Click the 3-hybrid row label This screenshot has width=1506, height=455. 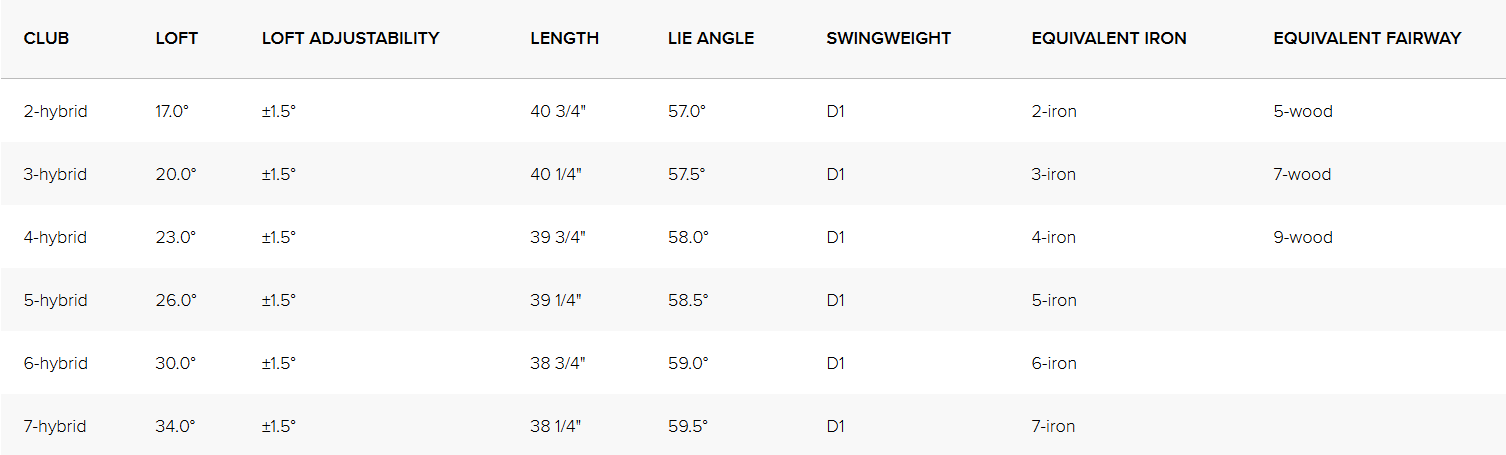click(x=55, y=174)
